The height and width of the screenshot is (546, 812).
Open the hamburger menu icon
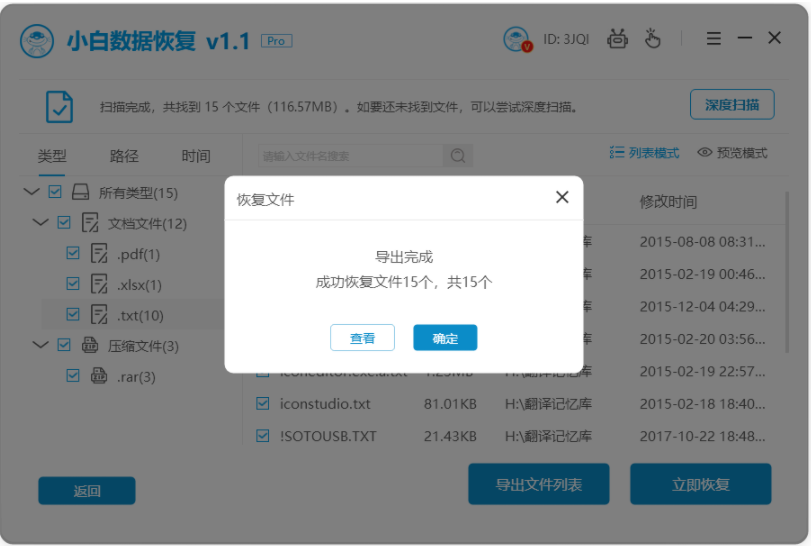pyautogui.click(x=714, y=38)
